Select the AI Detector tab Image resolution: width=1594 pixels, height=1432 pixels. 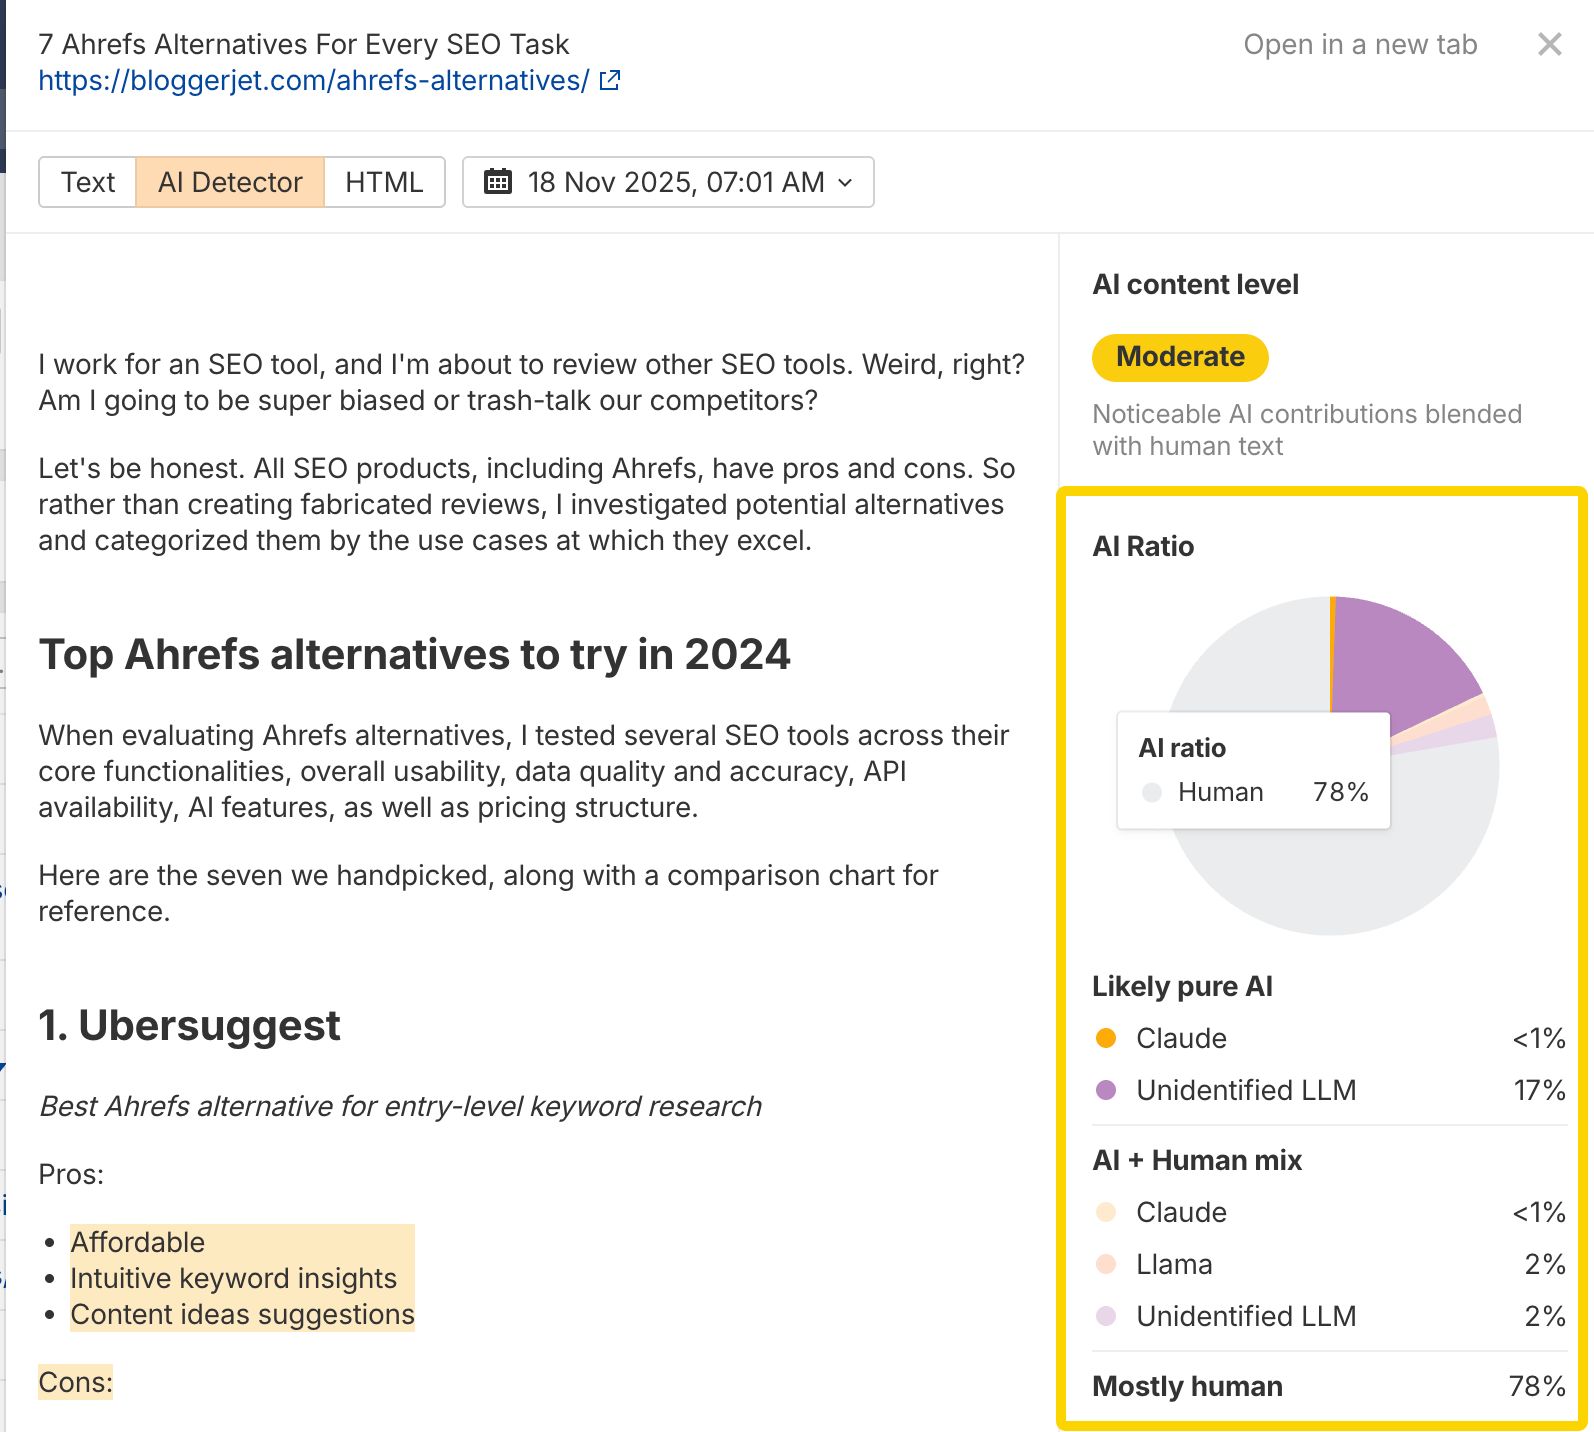(x=230, y=182)
